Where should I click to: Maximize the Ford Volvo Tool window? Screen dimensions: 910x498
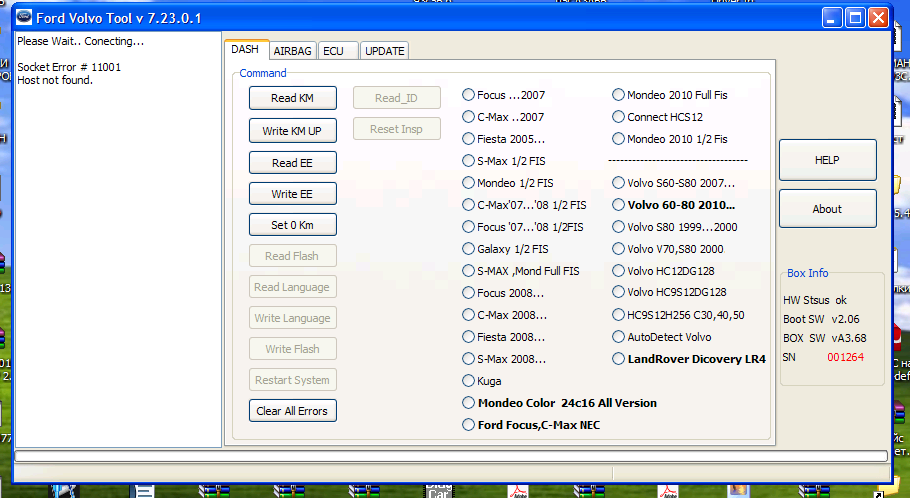coord(855,18)
